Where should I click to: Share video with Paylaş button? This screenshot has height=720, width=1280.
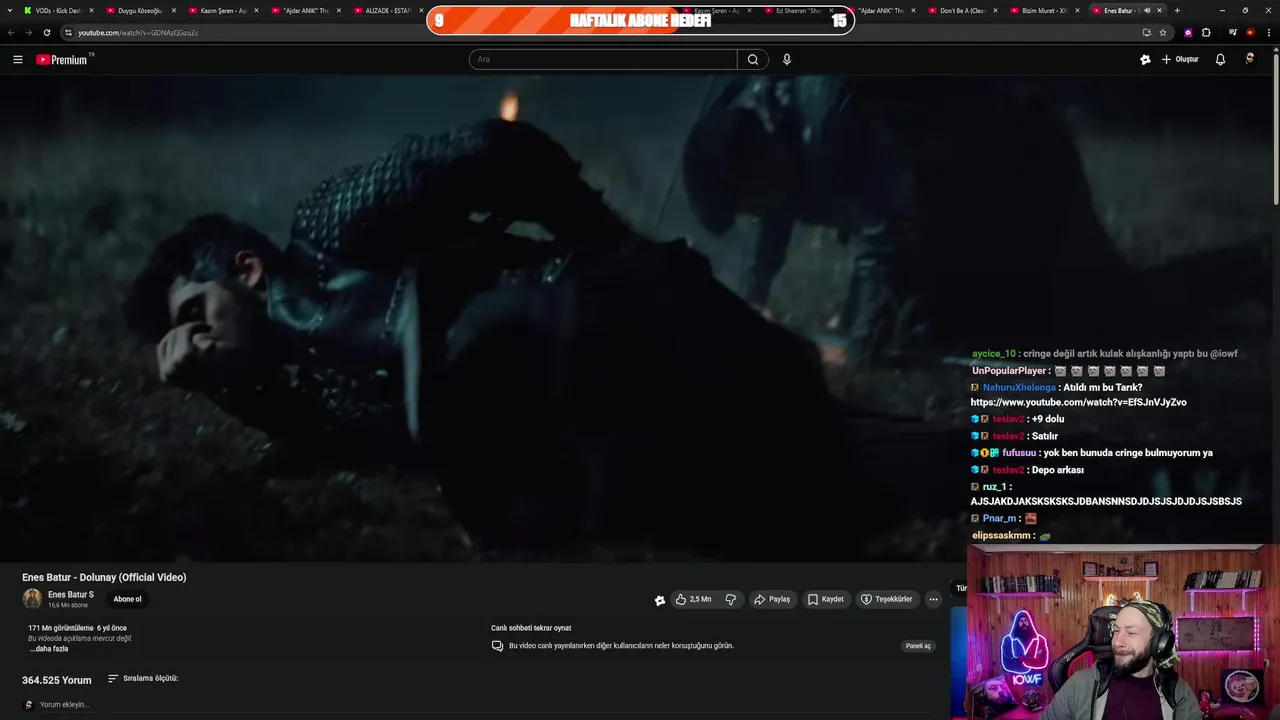772,599
